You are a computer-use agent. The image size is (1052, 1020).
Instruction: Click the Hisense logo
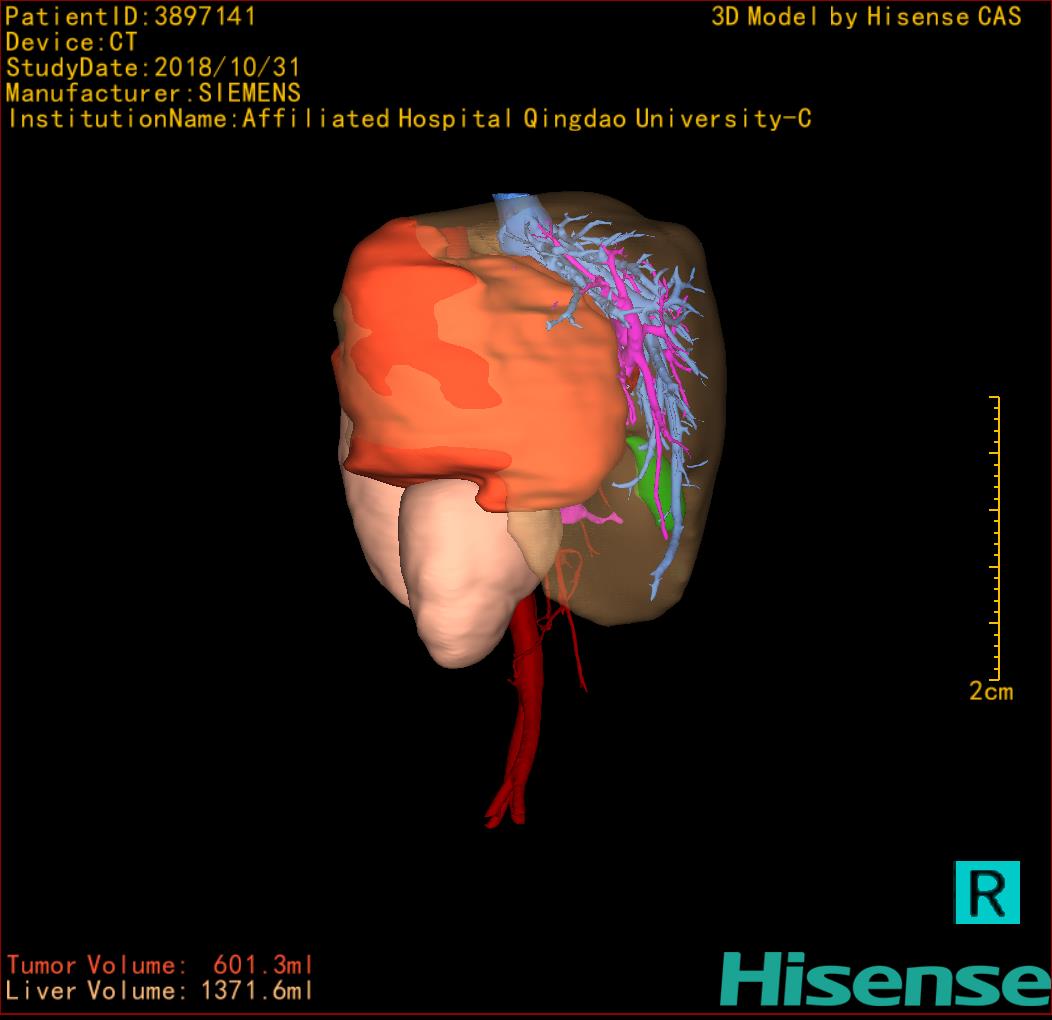tap(884, 979)
